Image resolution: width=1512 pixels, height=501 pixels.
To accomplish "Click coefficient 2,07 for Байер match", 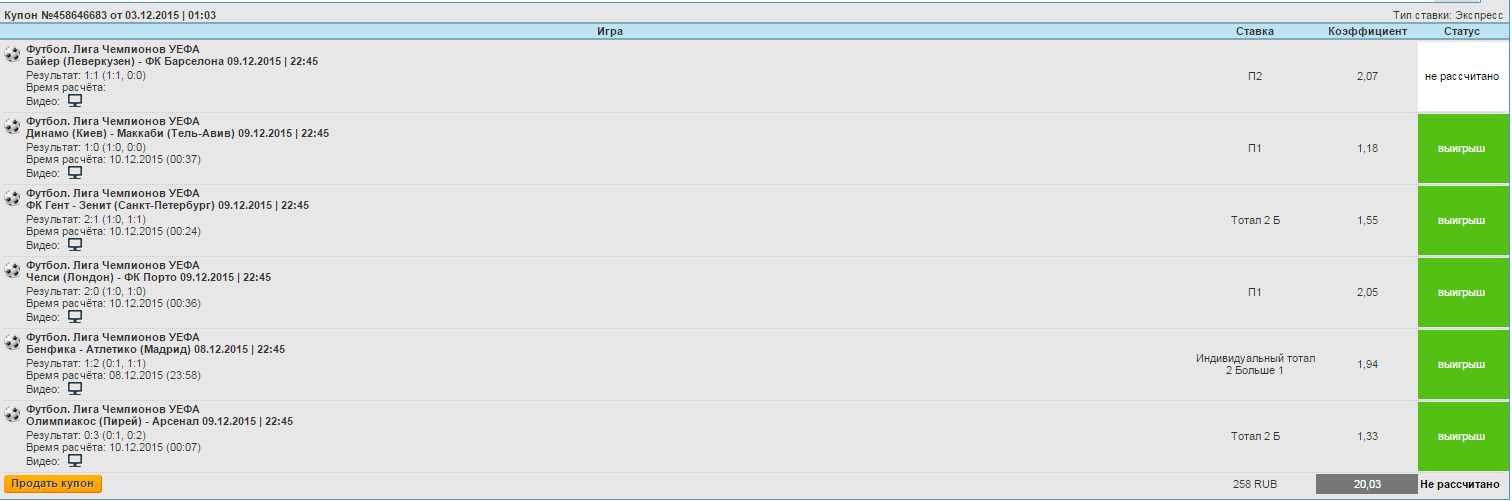I will (x=1367, y=76).
